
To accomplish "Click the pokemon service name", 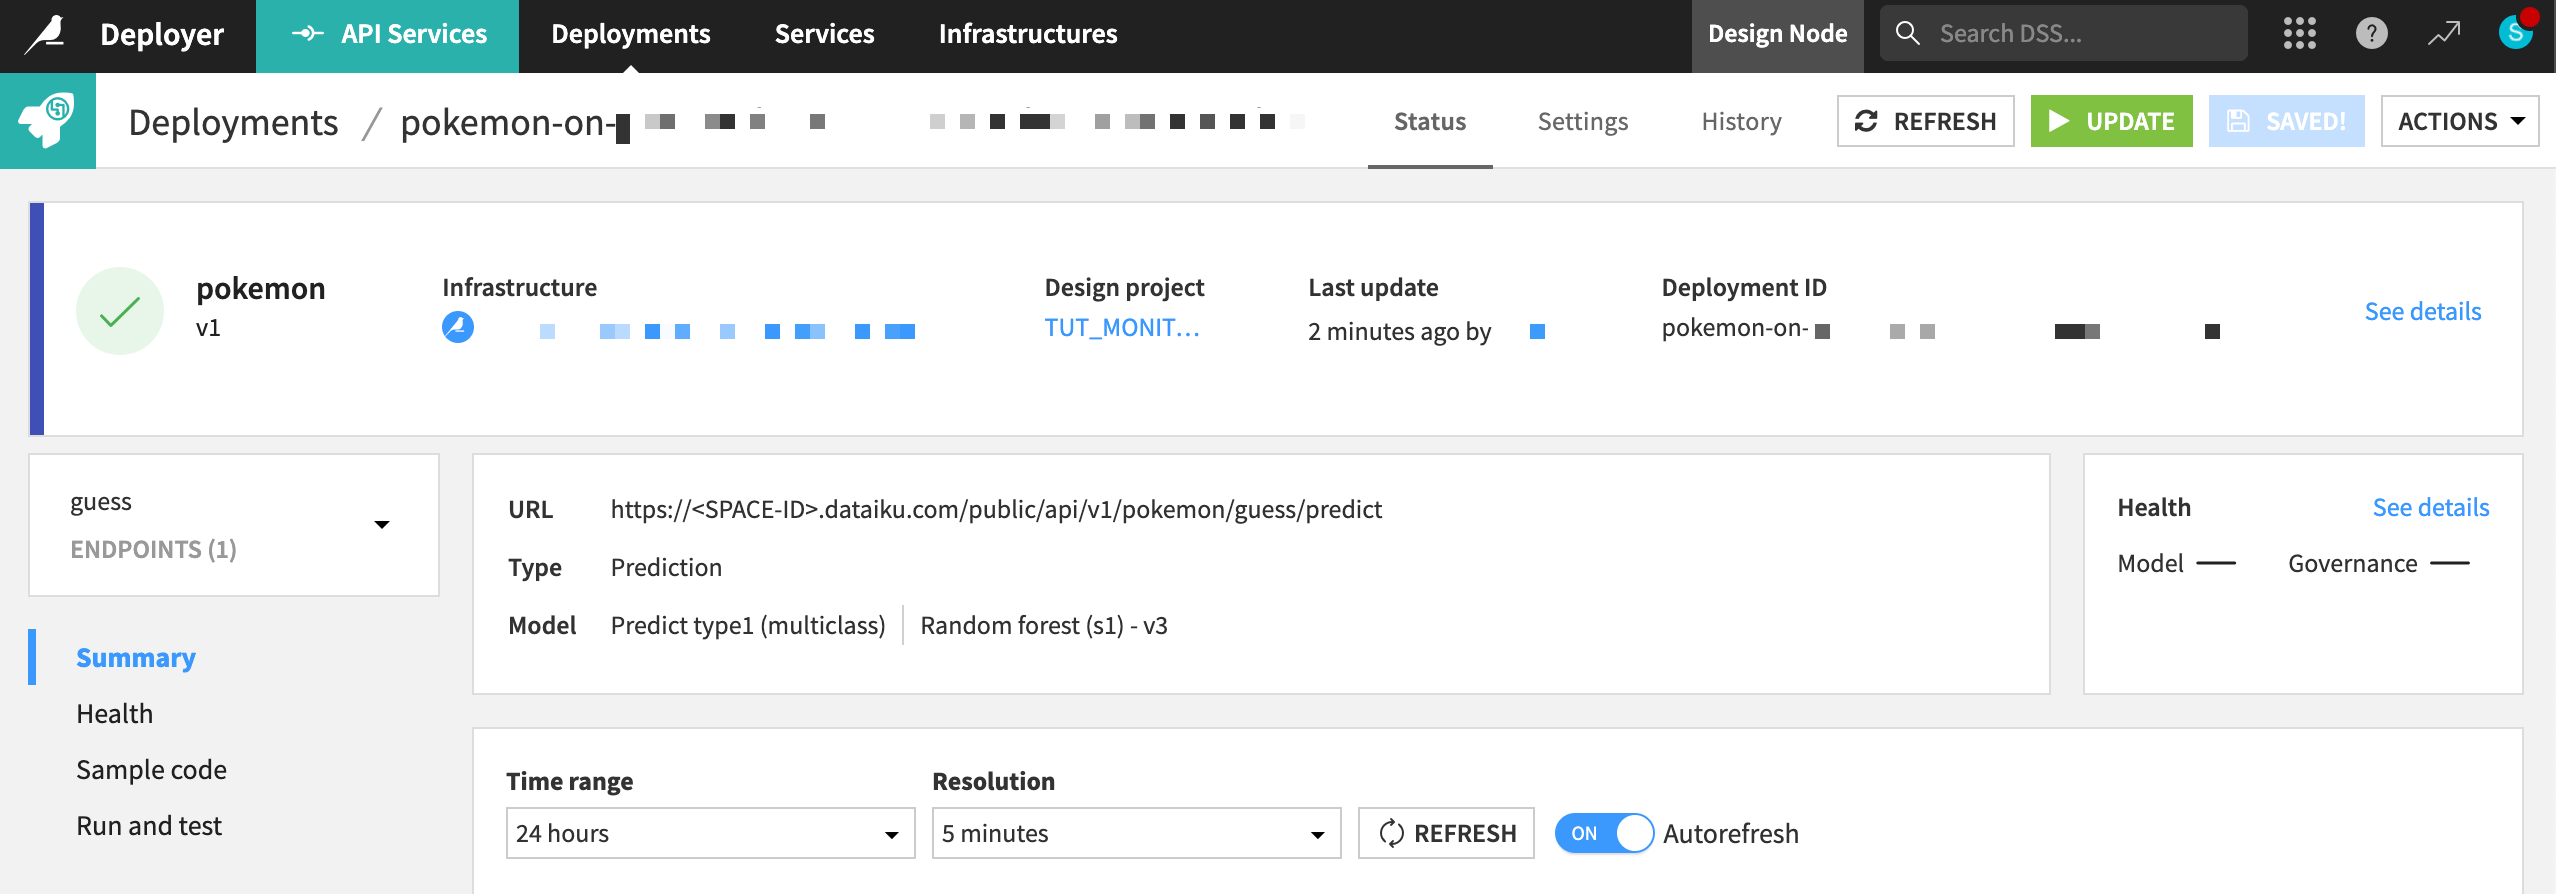I will [x=260, y=288].
